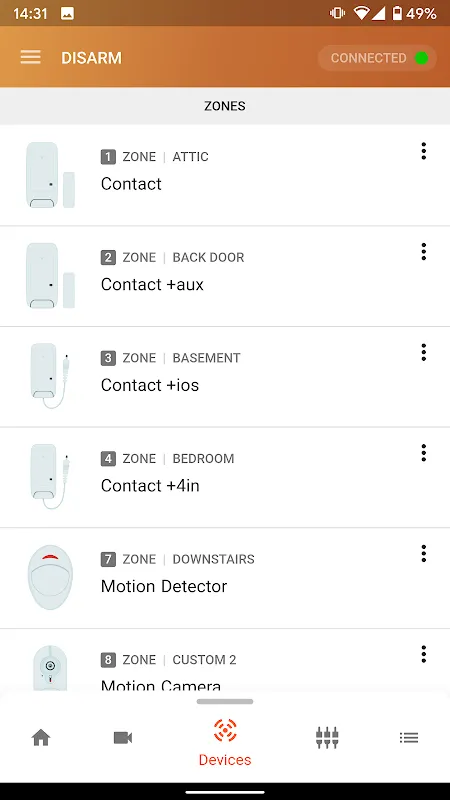Screen dimensions: 450x800
Task: Open the Contact +4in zone entry
Action: [x=225, y=477]
